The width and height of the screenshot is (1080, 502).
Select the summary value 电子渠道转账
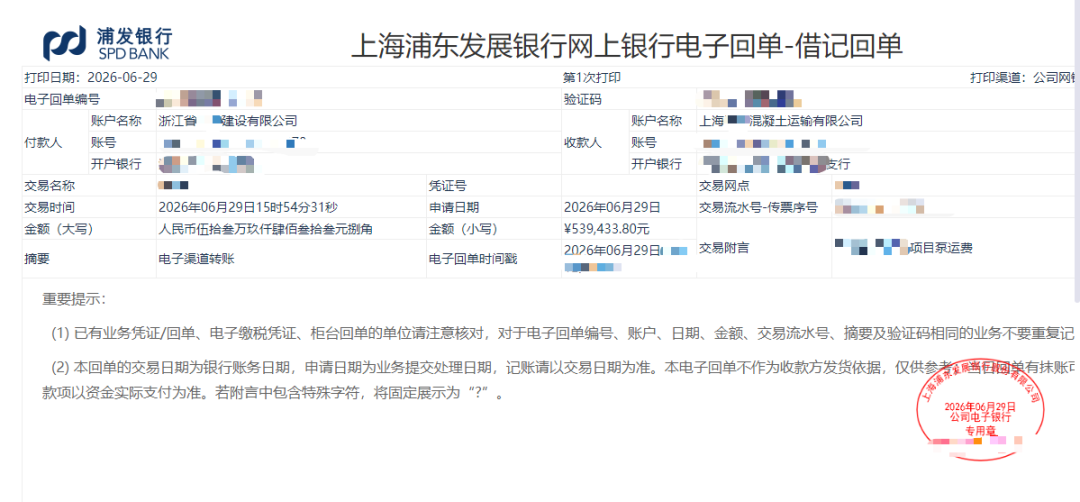pos(196,259)
